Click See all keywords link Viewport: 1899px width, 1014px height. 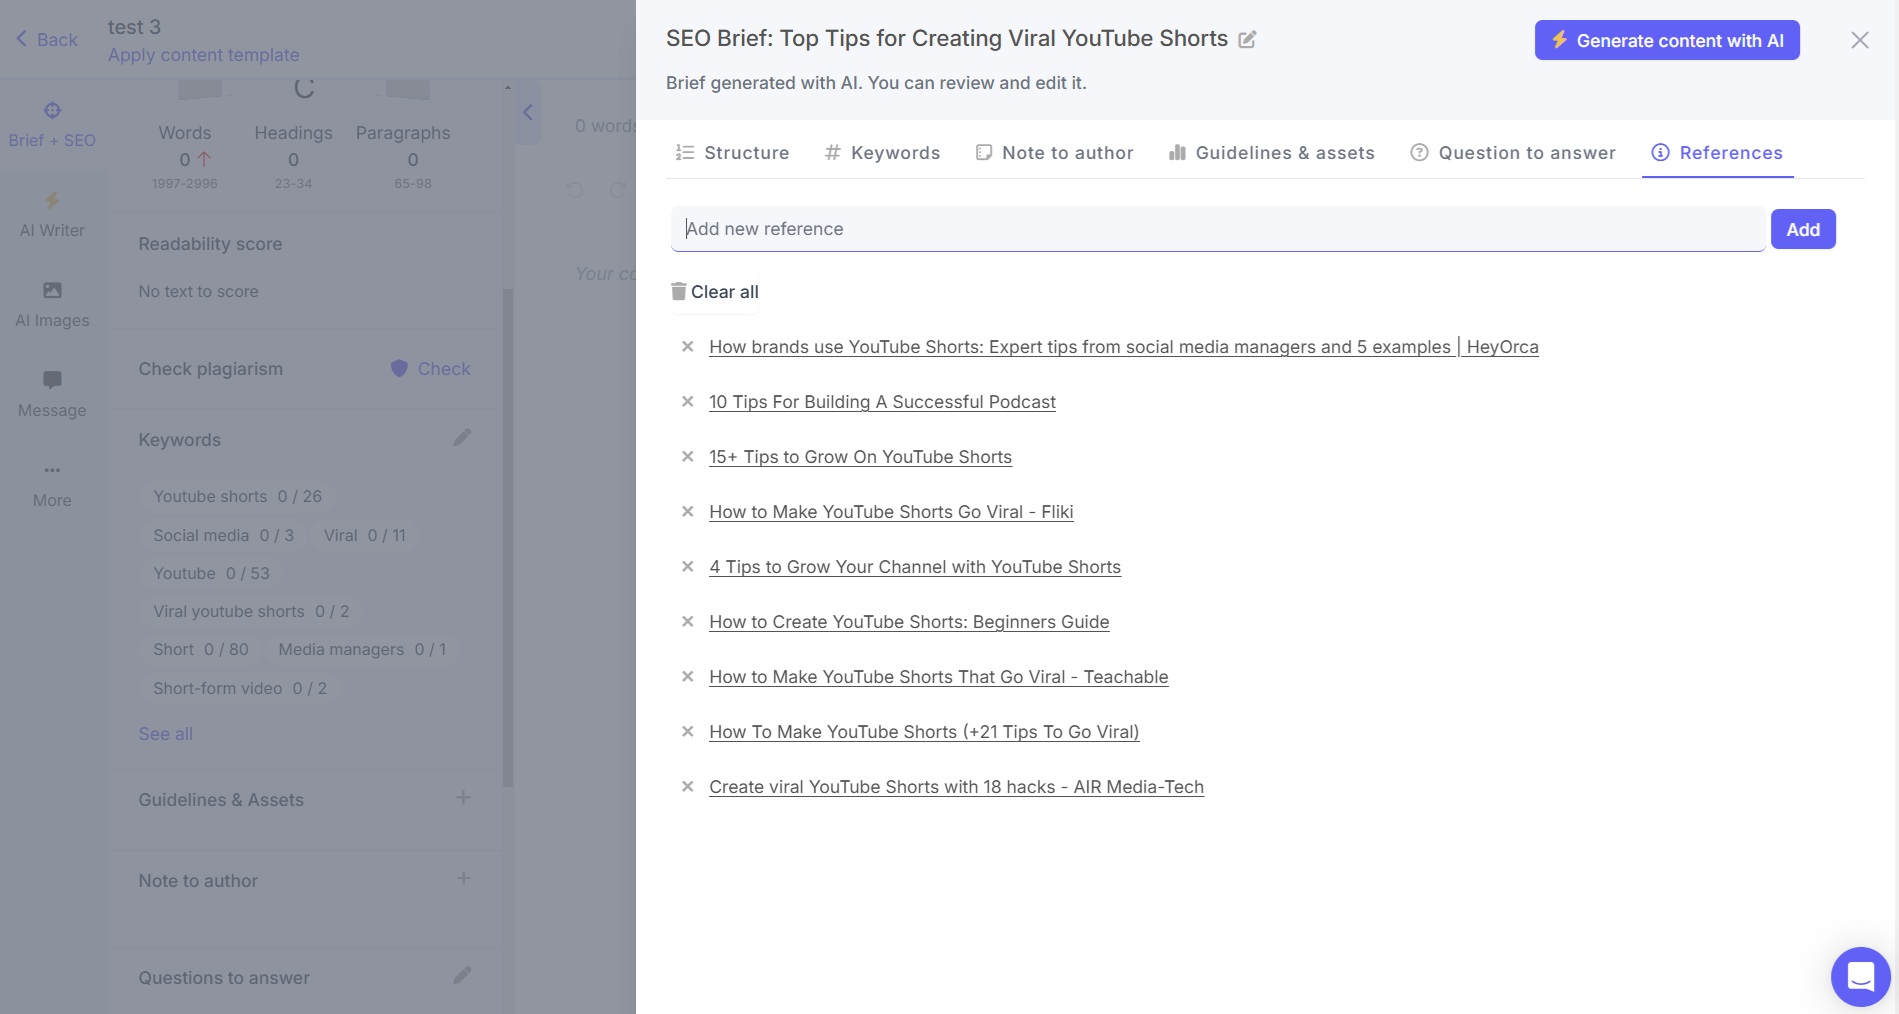[165, 734]
